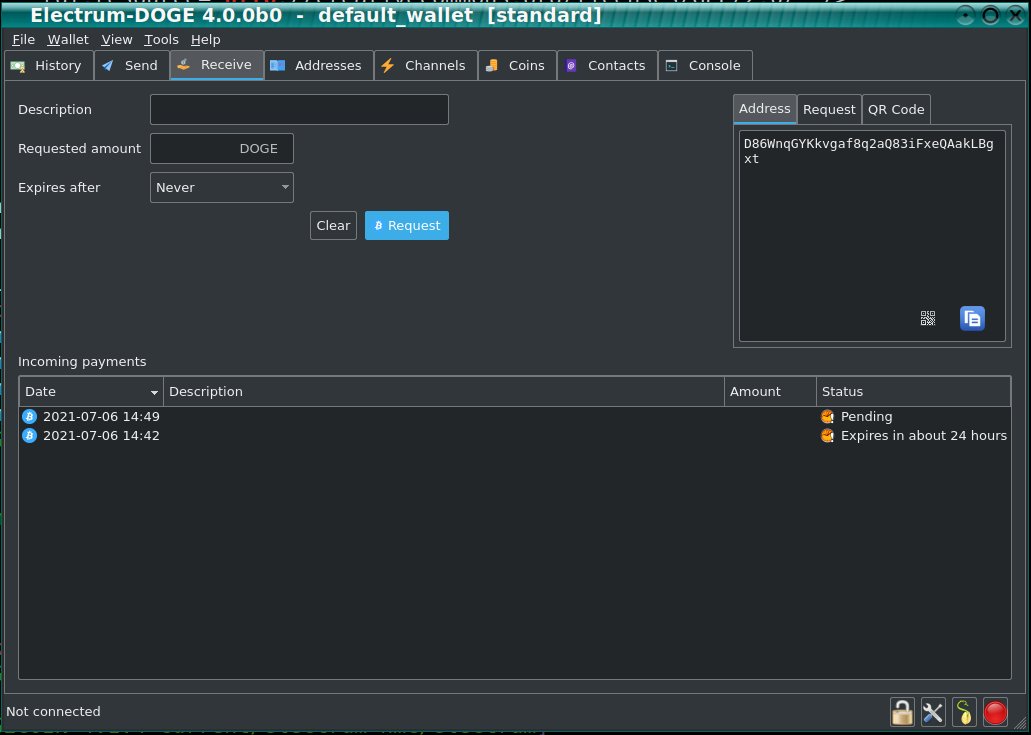
Task: Click the address text beginning D86WnqGYK
Action: coord(868,151)
